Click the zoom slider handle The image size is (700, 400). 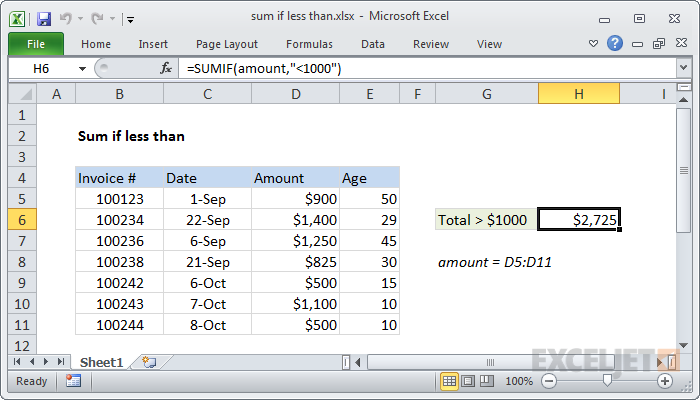[x=606, y=381]
